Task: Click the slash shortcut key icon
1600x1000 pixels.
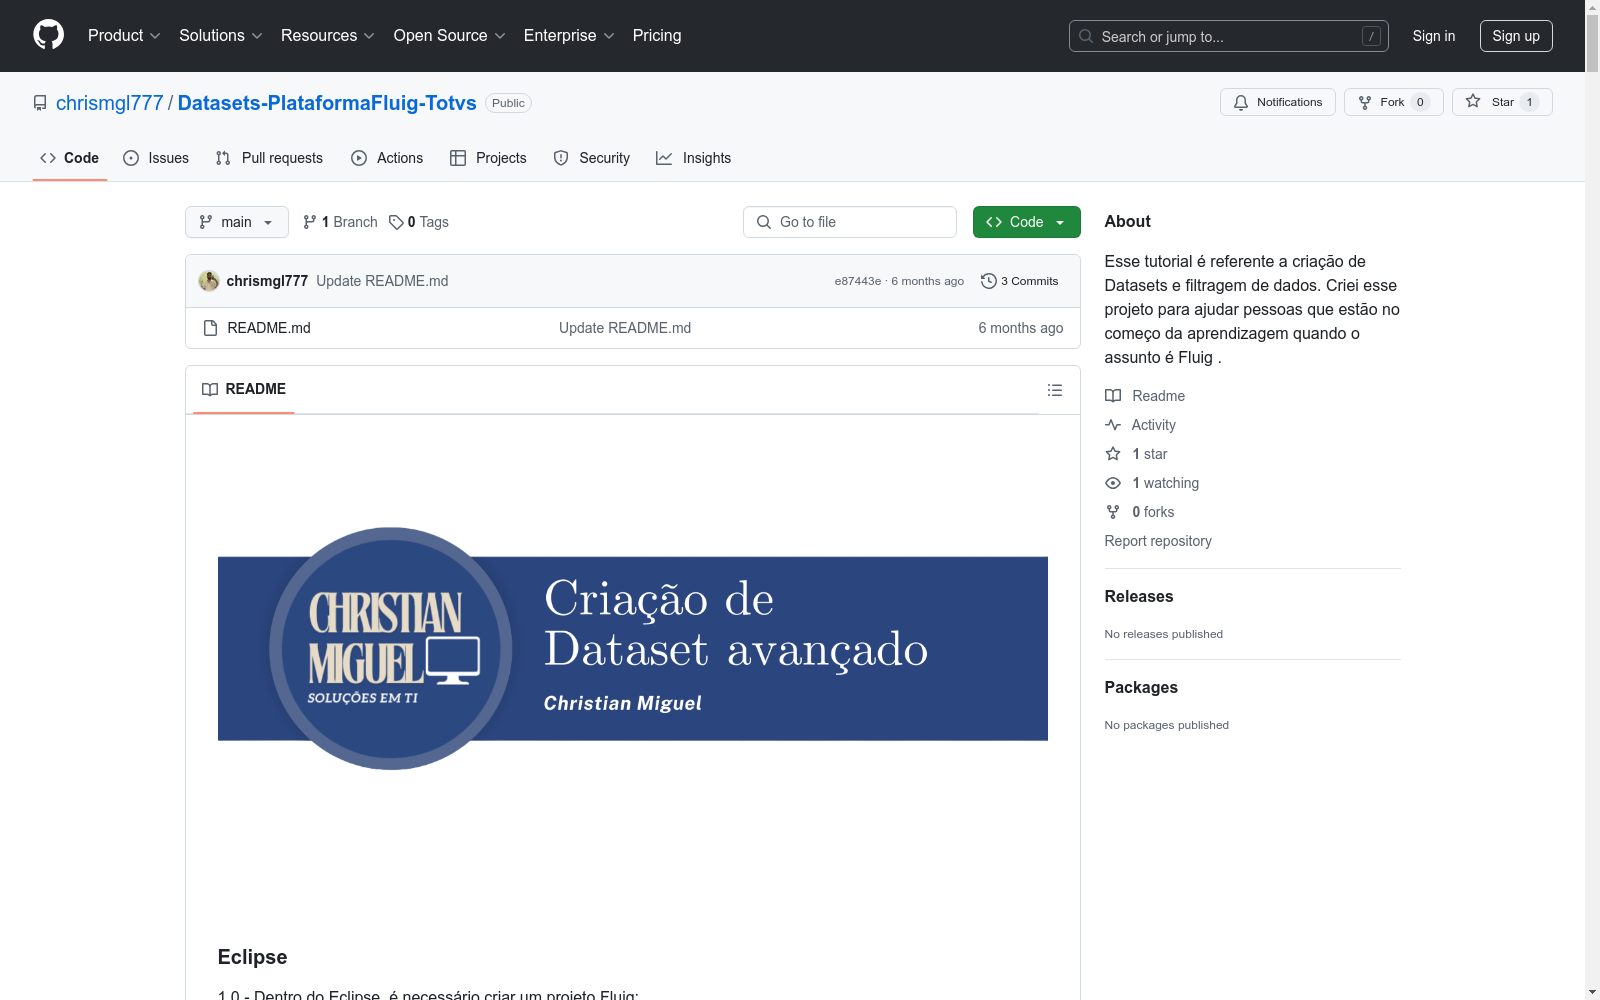Action: (1371, 36)
